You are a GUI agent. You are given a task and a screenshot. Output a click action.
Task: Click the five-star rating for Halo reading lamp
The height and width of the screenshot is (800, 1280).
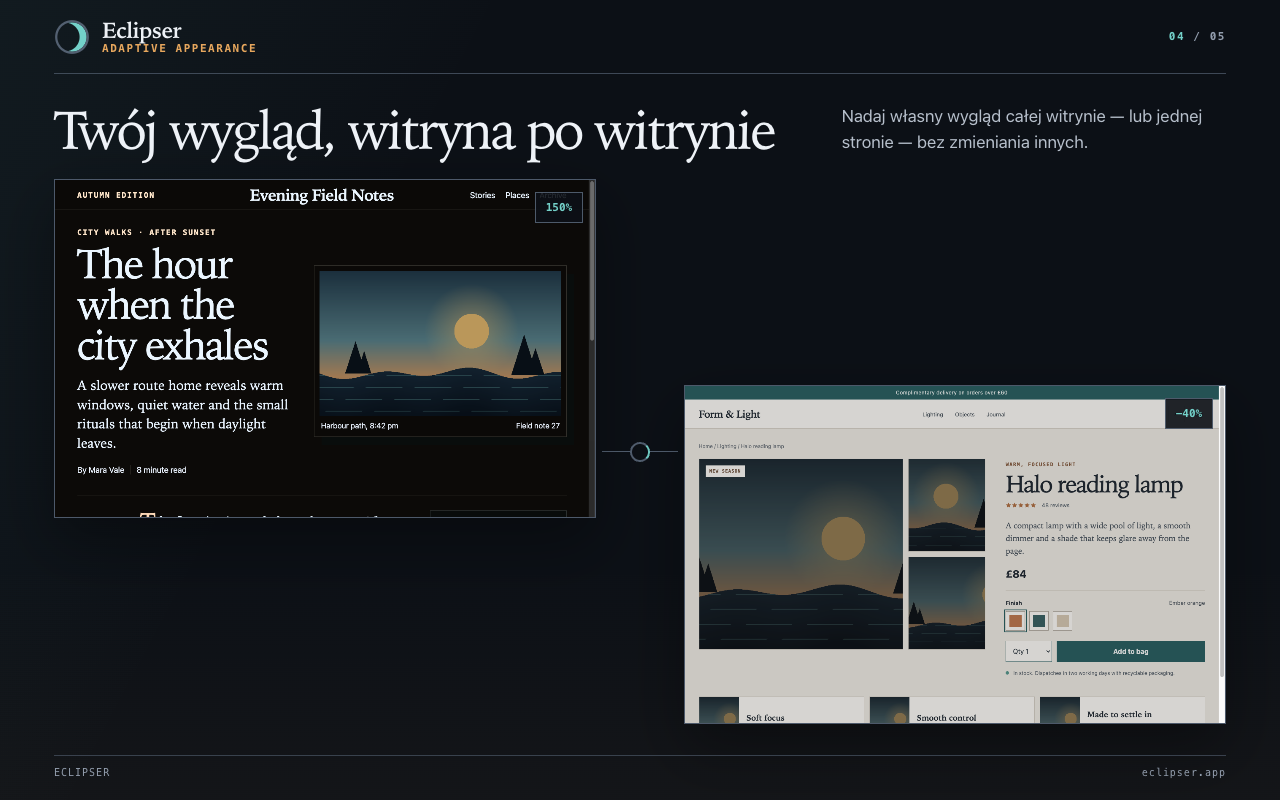click(x=1021, y=505)
